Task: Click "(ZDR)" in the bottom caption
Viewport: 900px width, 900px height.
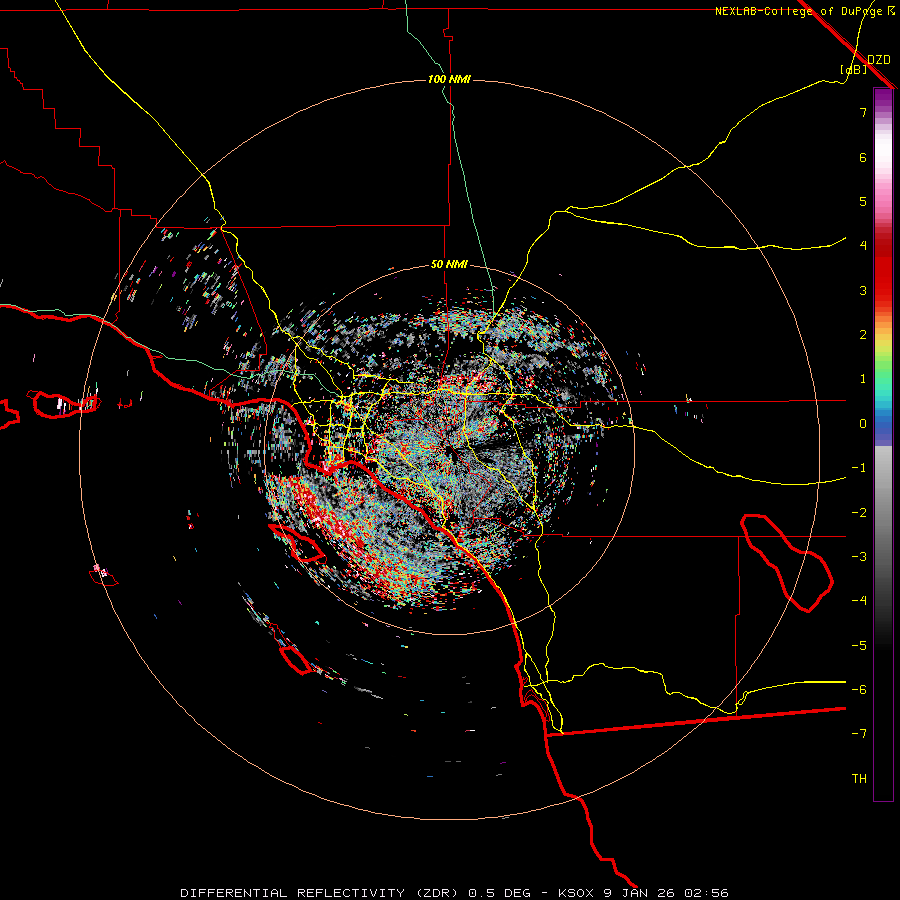Action: point(436,893)
